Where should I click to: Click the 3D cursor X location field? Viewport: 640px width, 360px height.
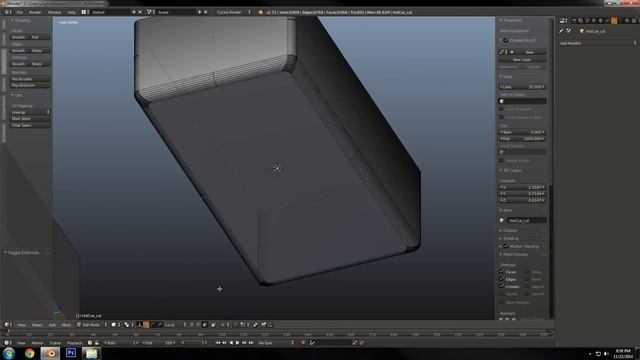(x=522, y=187)
